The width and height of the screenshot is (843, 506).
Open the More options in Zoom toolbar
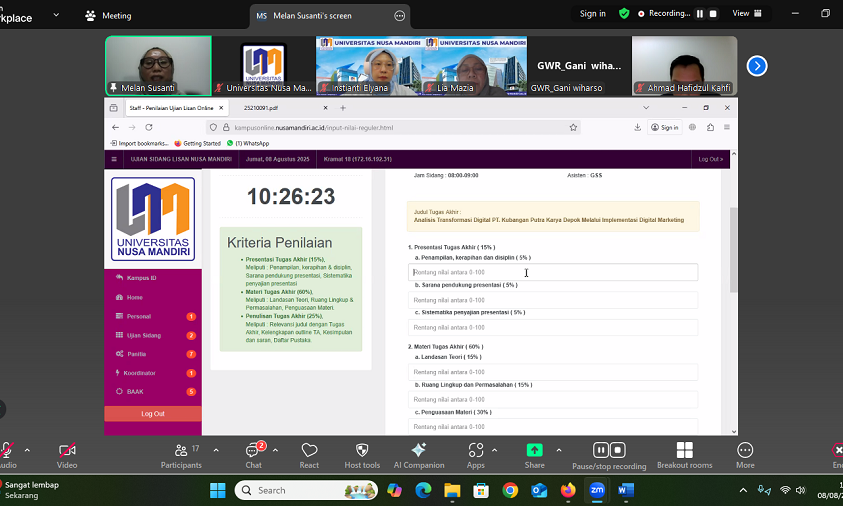(745, 455)
